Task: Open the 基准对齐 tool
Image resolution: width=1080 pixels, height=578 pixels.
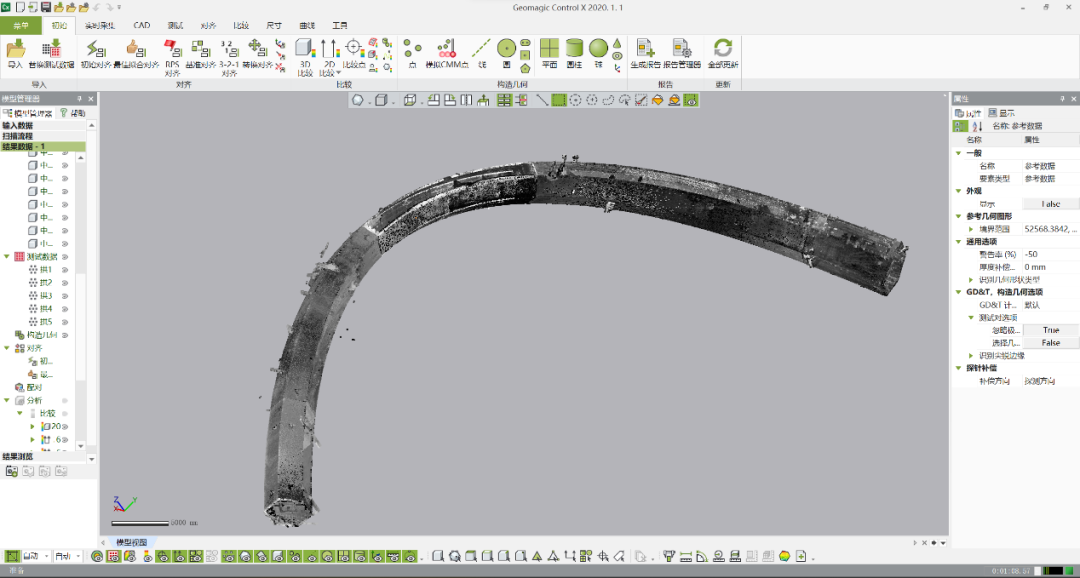Action: 200,54
